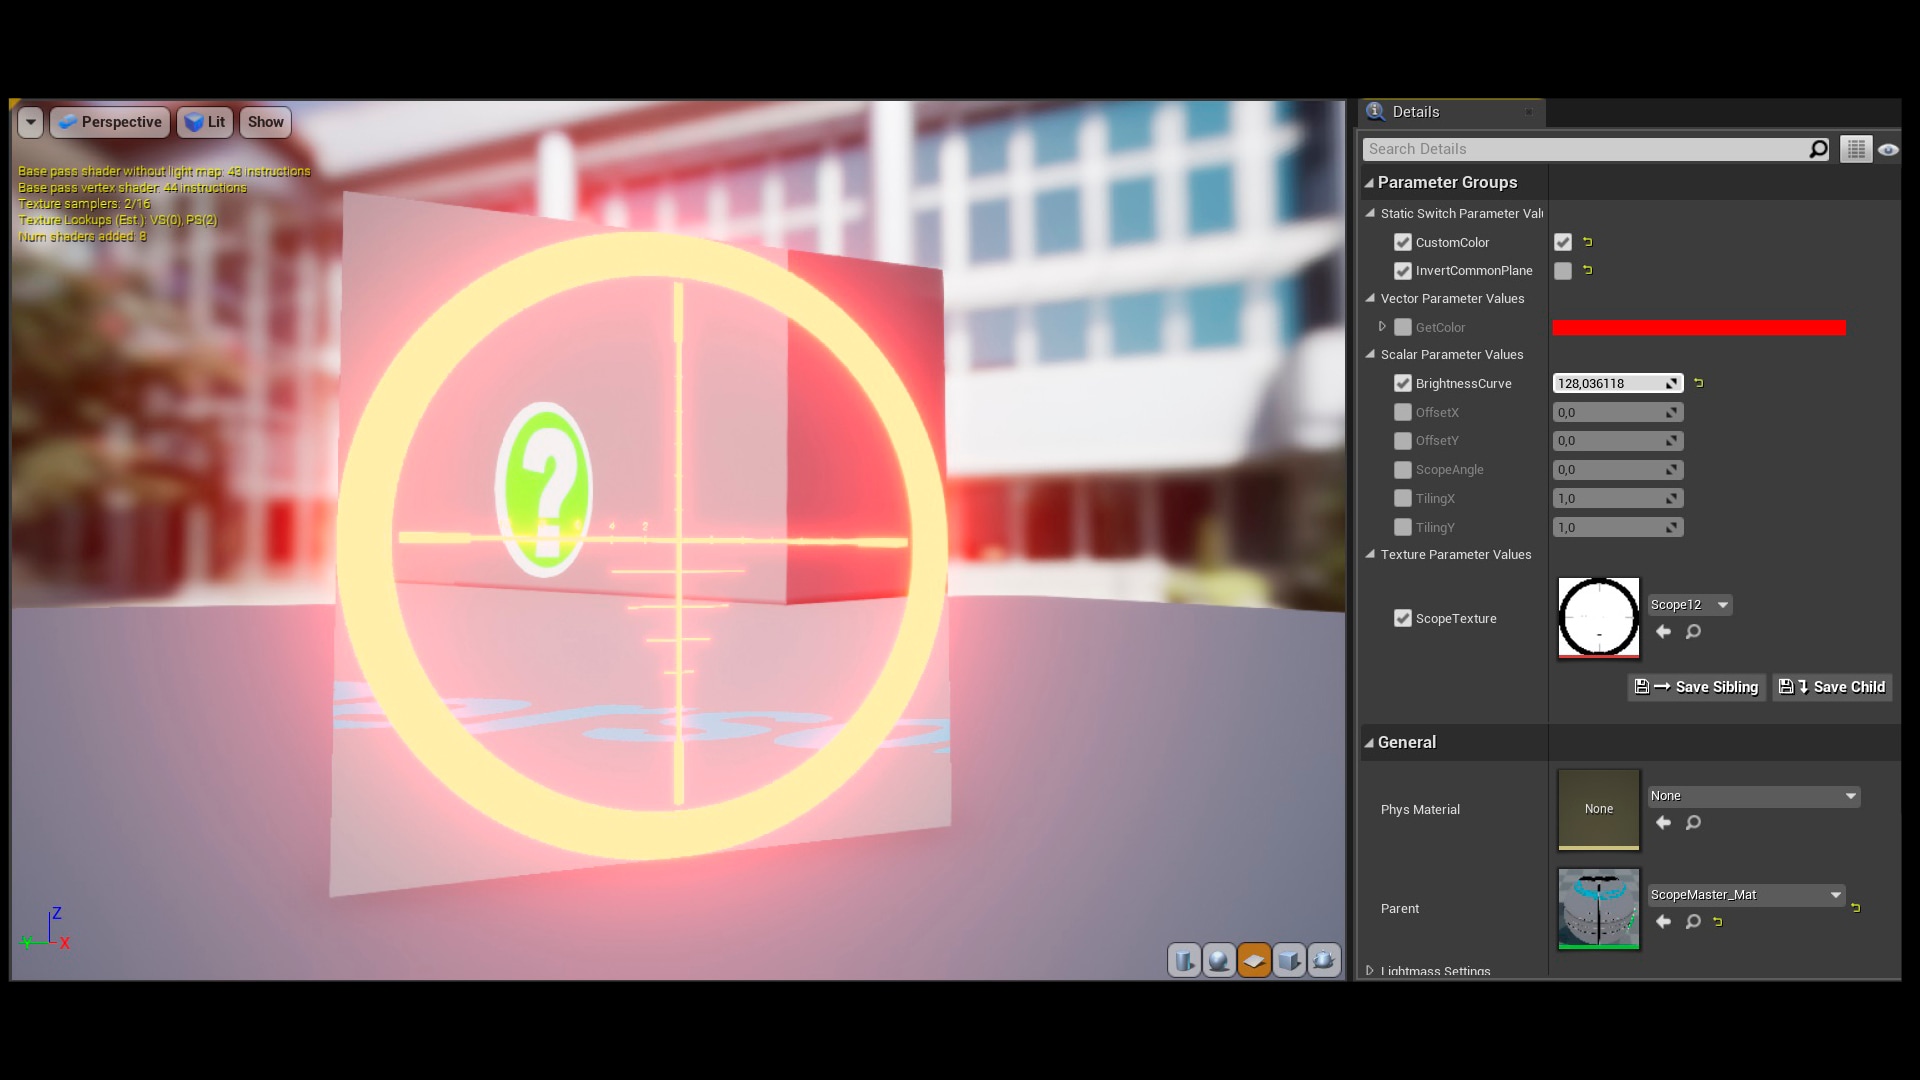Open the eye view options in Details panel
1920x1080 pixels.
(1888, 148)
